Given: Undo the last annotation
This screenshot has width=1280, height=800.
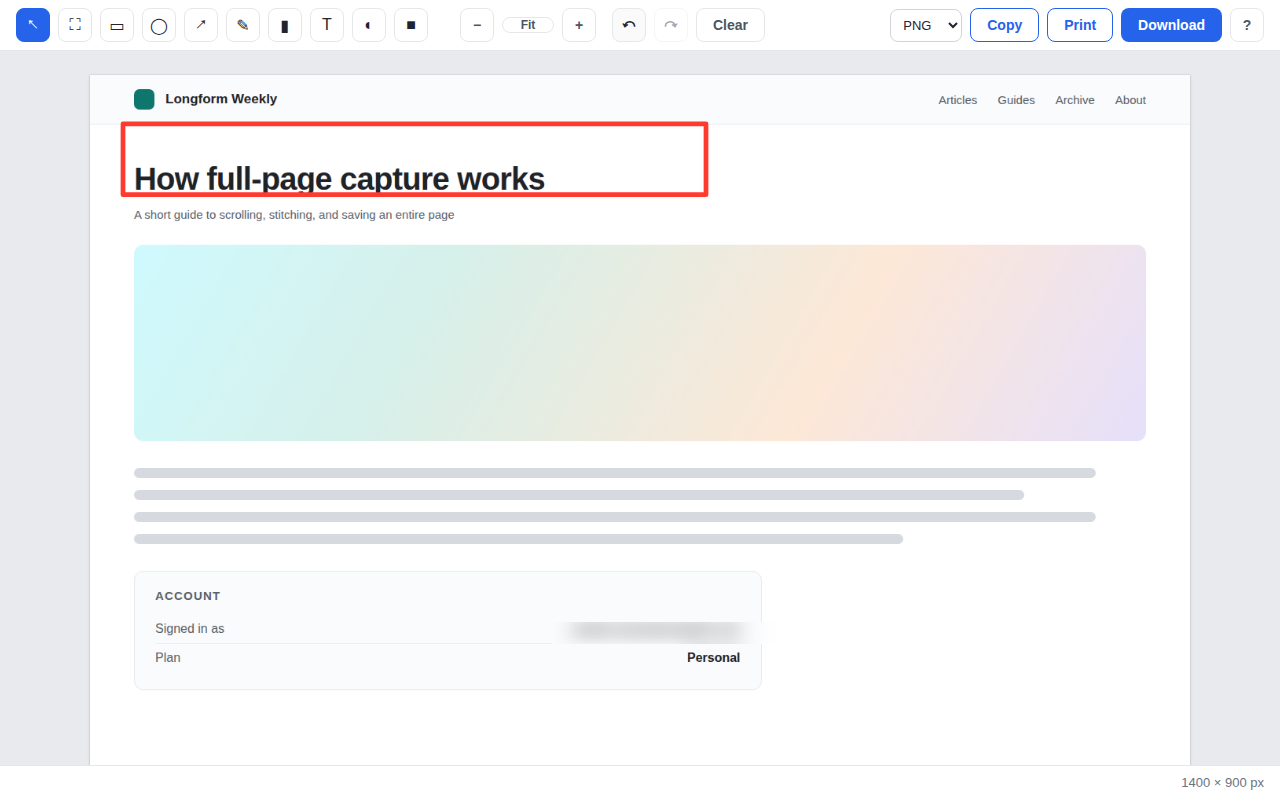Looking at the screenshot, I should [x=629, y=25].
